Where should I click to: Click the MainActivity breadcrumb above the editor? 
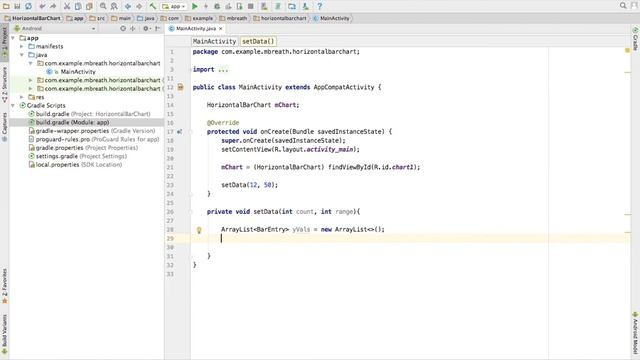pos(214,41)
